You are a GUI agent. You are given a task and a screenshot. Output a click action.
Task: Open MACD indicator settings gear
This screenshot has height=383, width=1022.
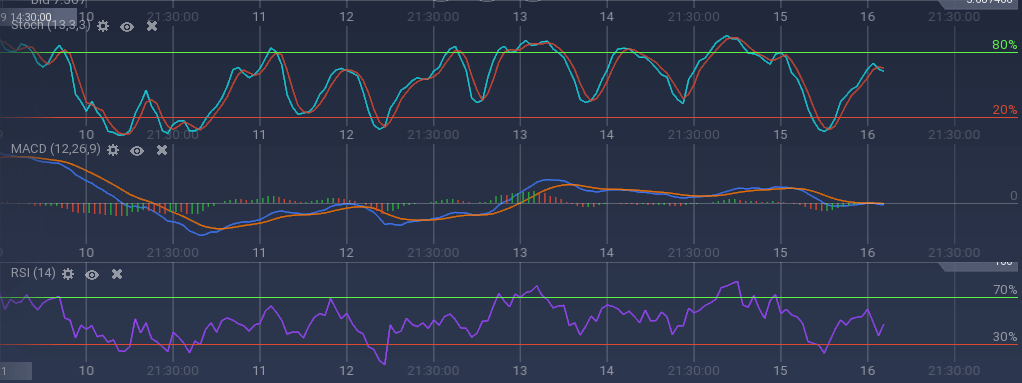113,150
